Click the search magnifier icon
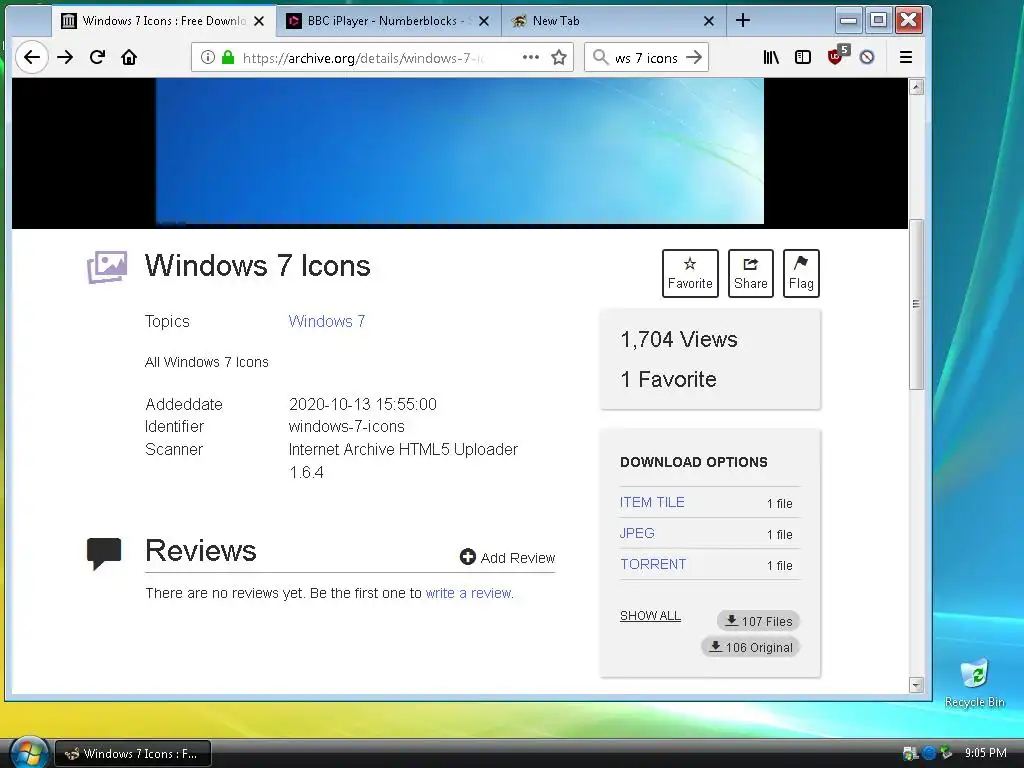Viewport: 1024px width, 768px height. coord(600,57)
